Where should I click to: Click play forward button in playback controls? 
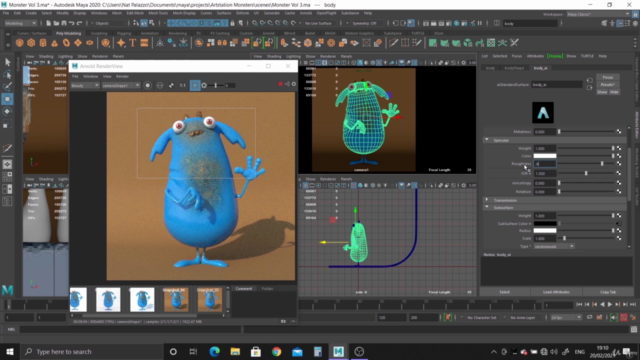click(610, 304)
